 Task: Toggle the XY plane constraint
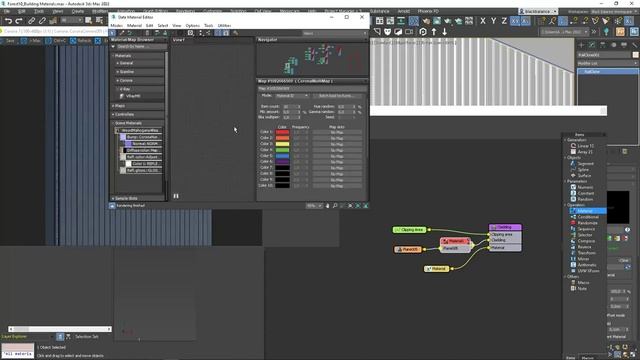click(x=515, y=20)
